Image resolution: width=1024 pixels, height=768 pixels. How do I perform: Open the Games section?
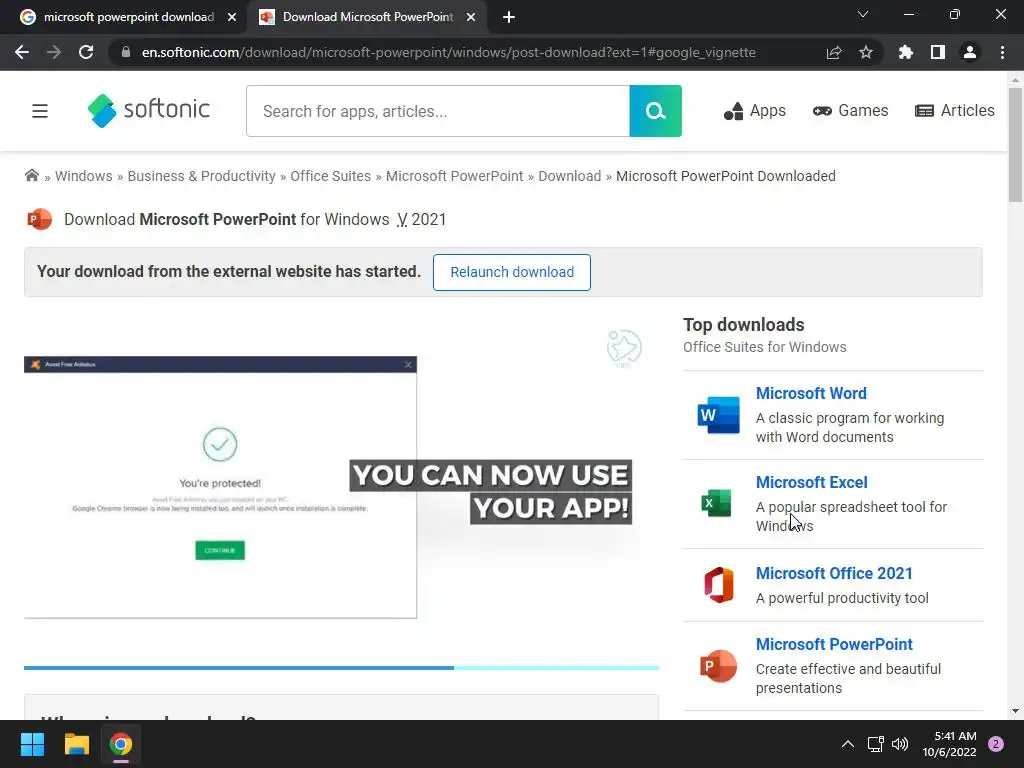[x=850, y=111]
